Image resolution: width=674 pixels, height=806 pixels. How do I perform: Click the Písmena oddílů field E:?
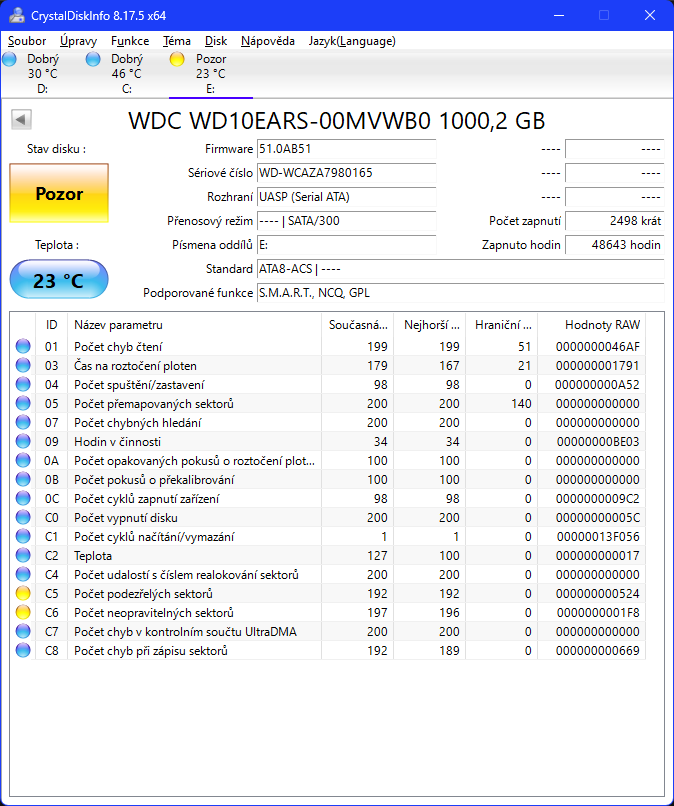347,245
